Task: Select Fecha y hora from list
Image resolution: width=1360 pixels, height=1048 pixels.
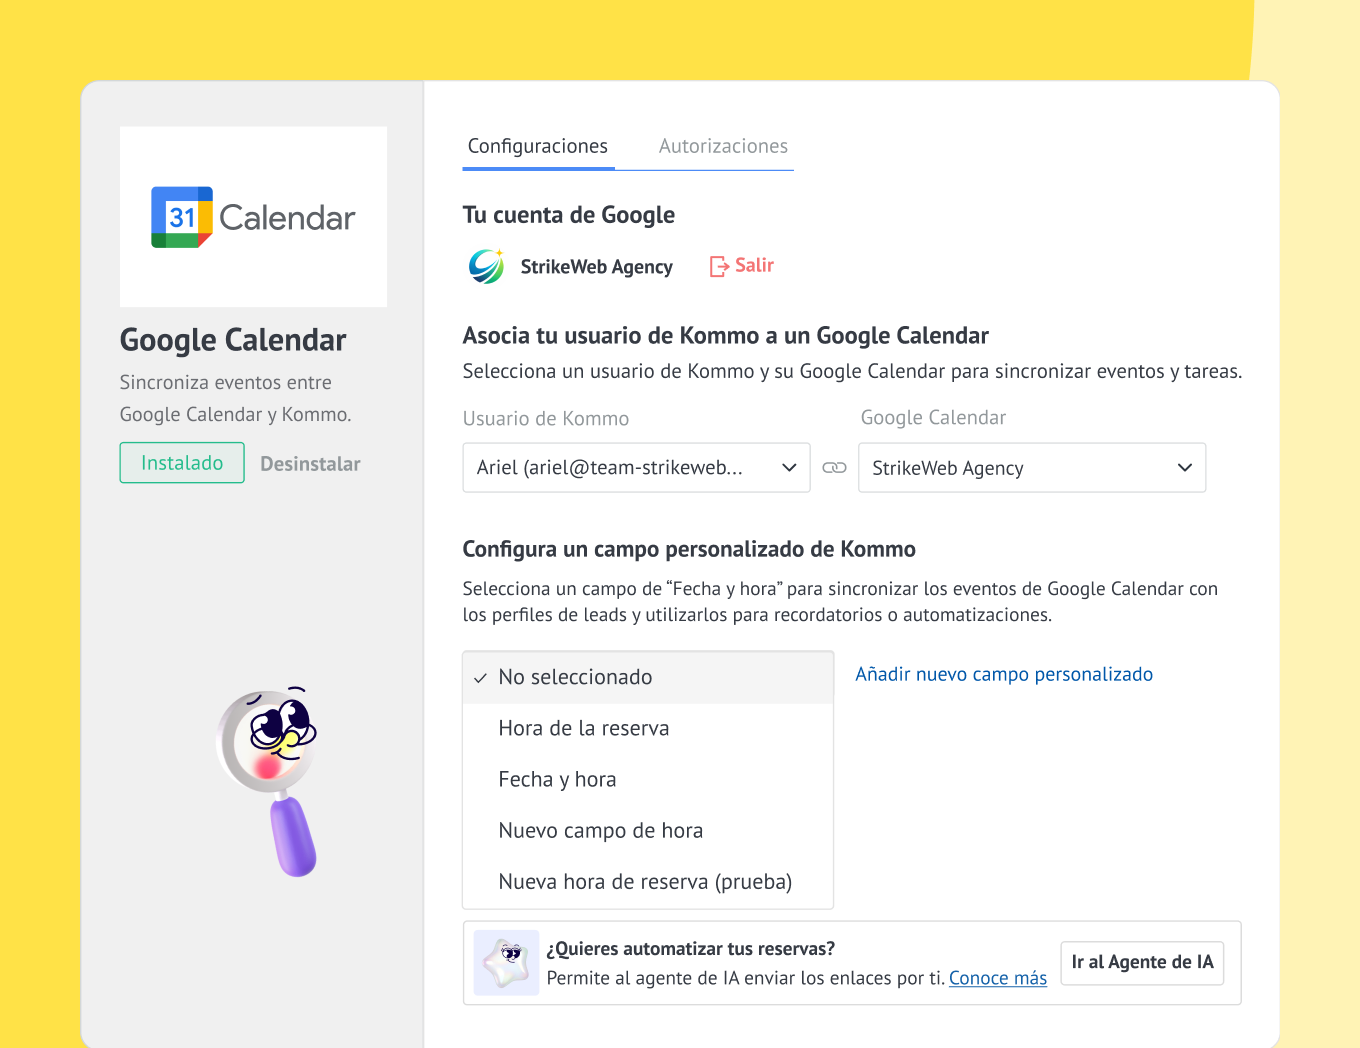Action: coord(557,779)
